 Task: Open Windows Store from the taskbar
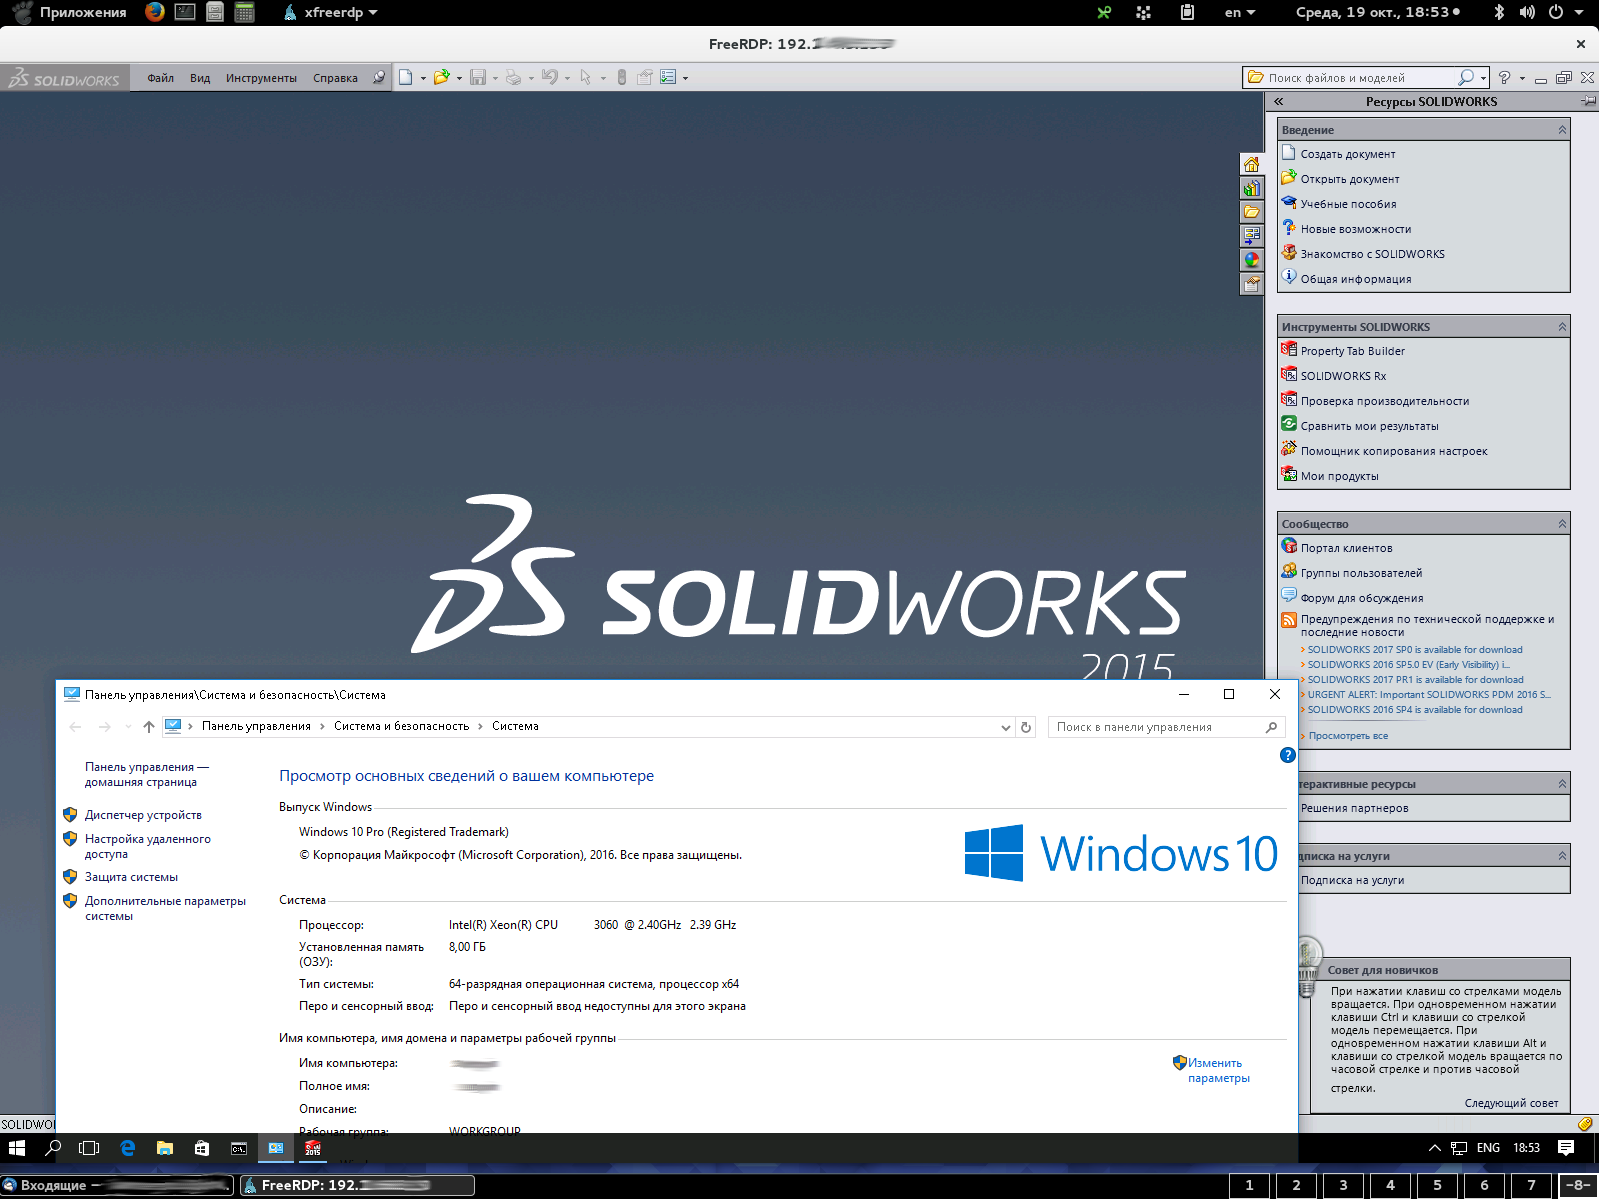(x=202, y=1148)
